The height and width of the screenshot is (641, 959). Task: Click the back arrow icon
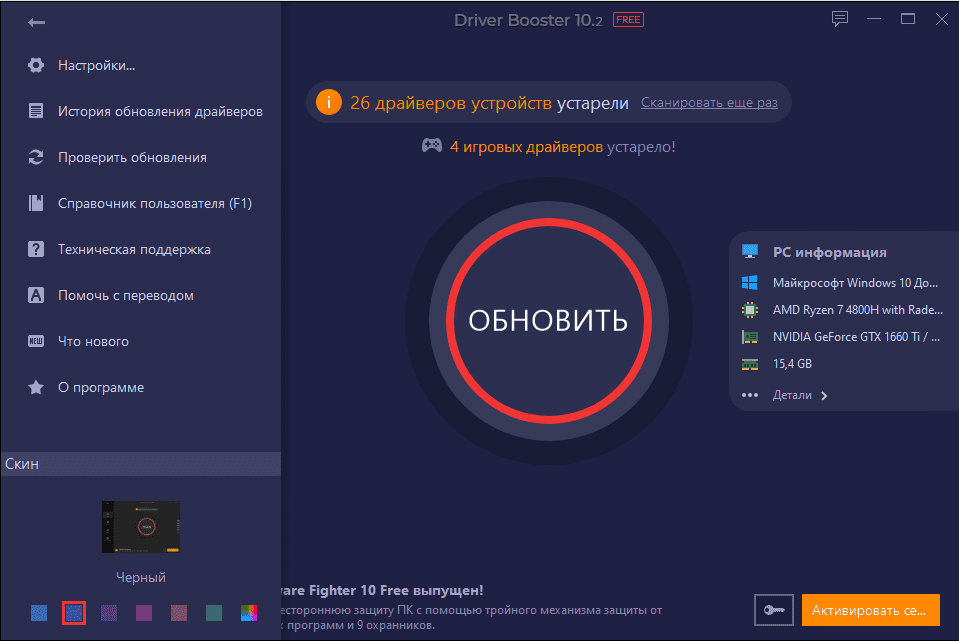(x=36, y=23)
